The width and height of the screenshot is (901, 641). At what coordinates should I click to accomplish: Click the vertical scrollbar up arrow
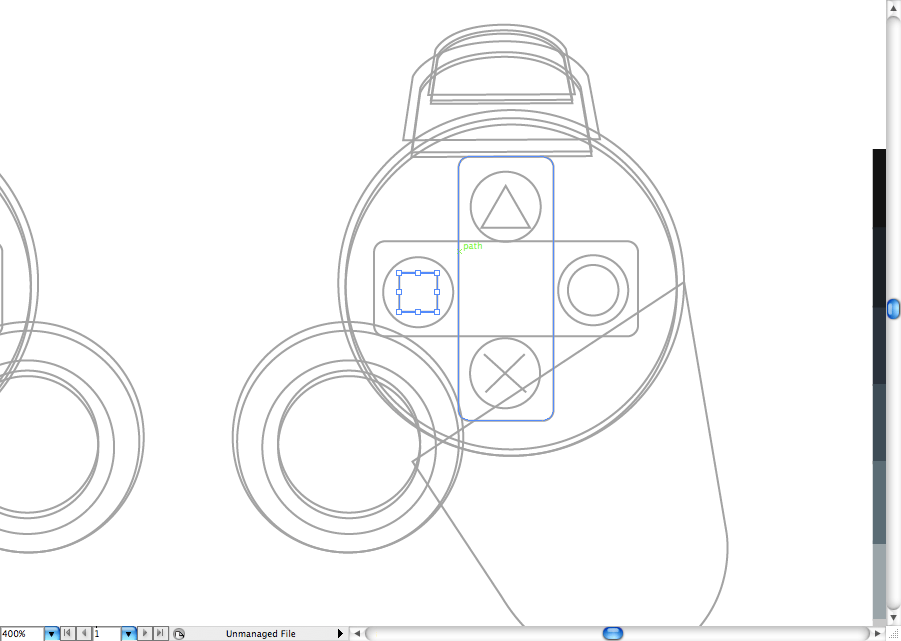pyautogui.click(x=894, y=7)
